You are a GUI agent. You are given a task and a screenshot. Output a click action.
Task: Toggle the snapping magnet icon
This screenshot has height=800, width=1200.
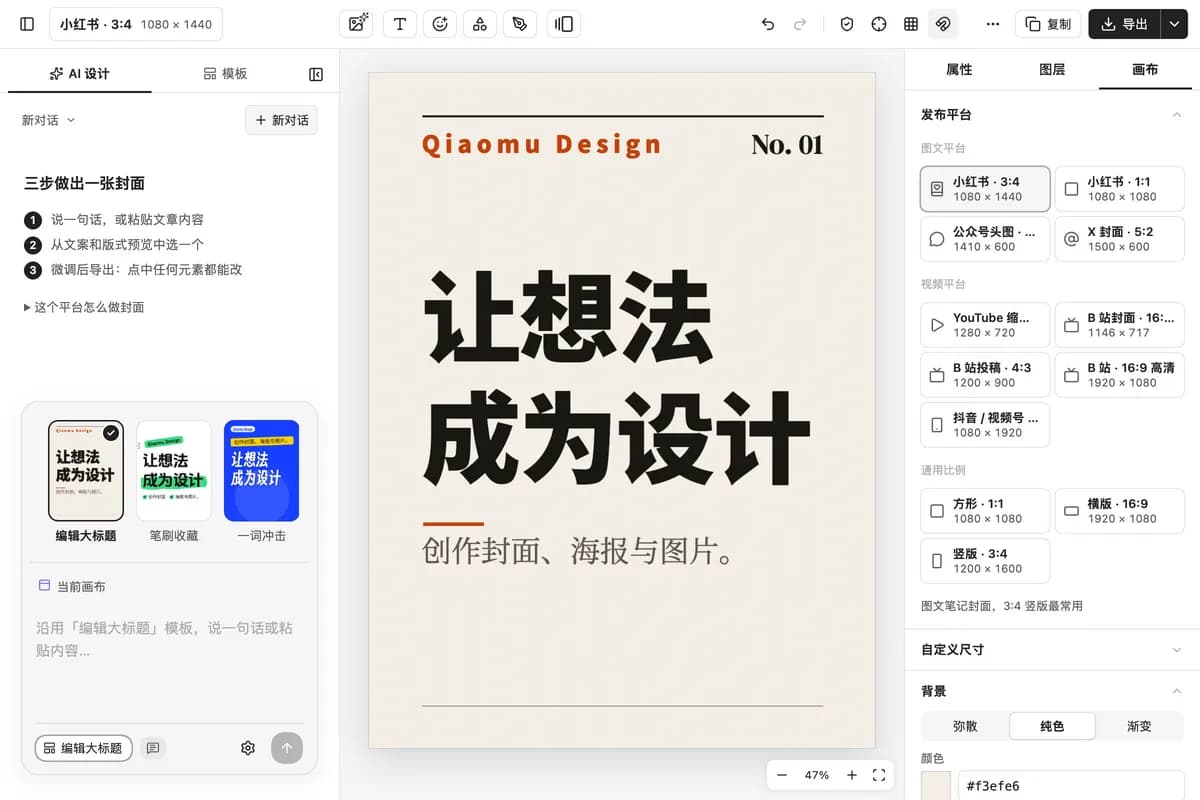(x=943, y=24)
